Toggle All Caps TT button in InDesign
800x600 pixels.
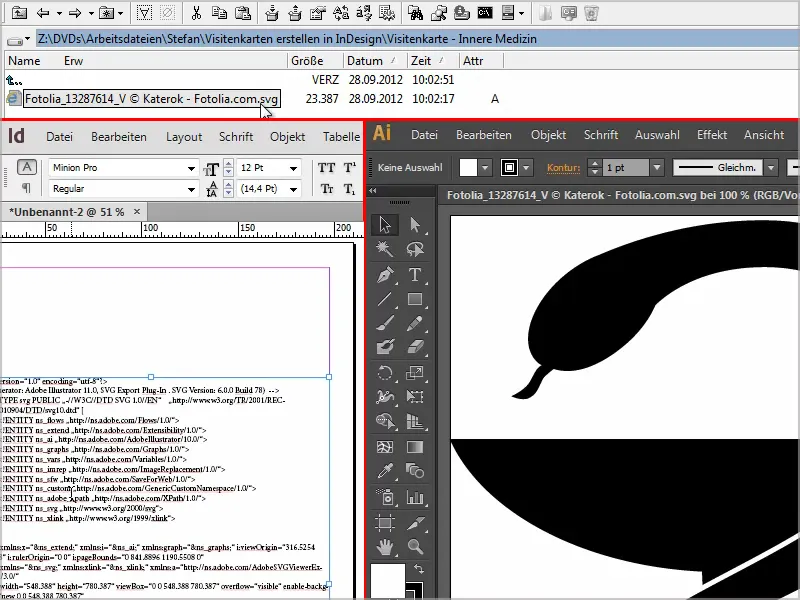click(327, 168)
